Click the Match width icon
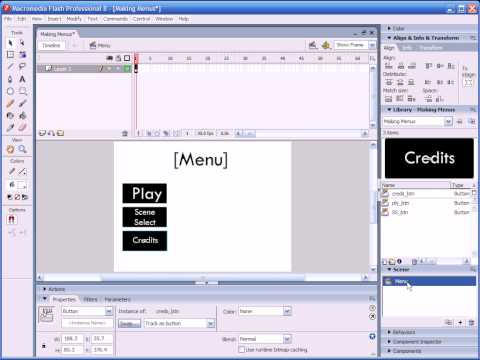This screenshot has height=360, width=480. click(389, 99)
